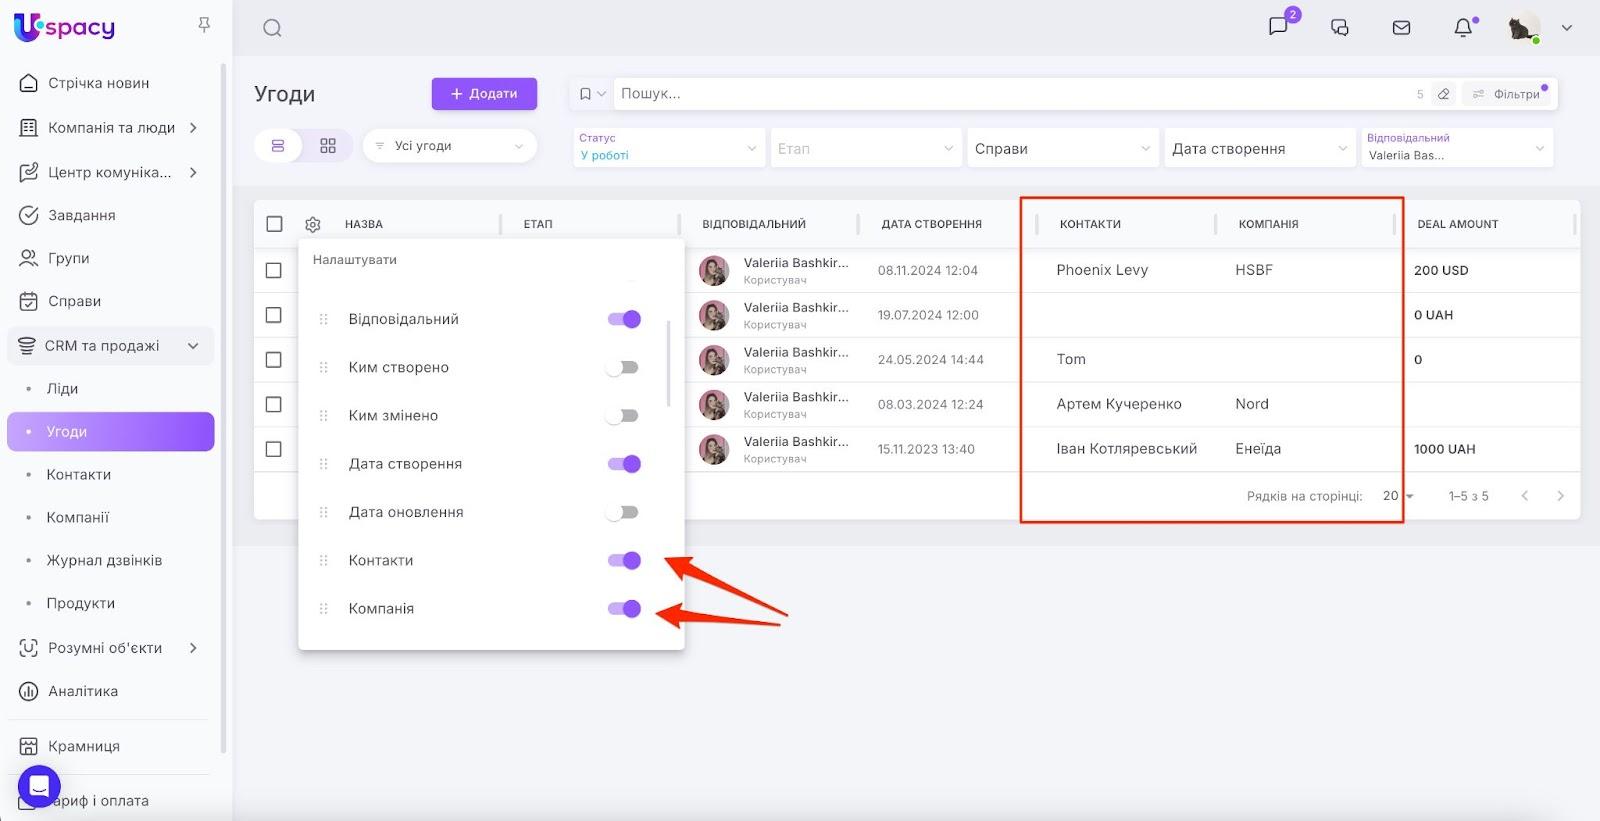
Task: Click the settings panel vertical scrollbar
Action: point(668,365)
